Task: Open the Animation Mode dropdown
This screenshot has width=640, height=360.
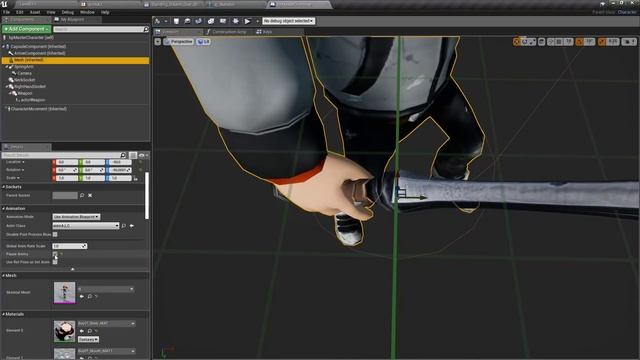Action: [76, 217]
